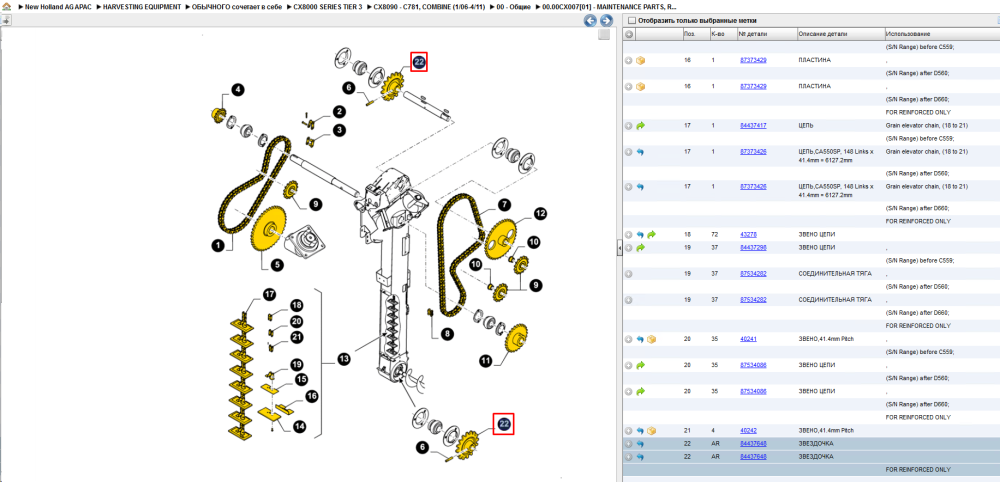The image size is (1000, 482).
Task: Select callout 7 on the right chain
Action: coord(504,205)
